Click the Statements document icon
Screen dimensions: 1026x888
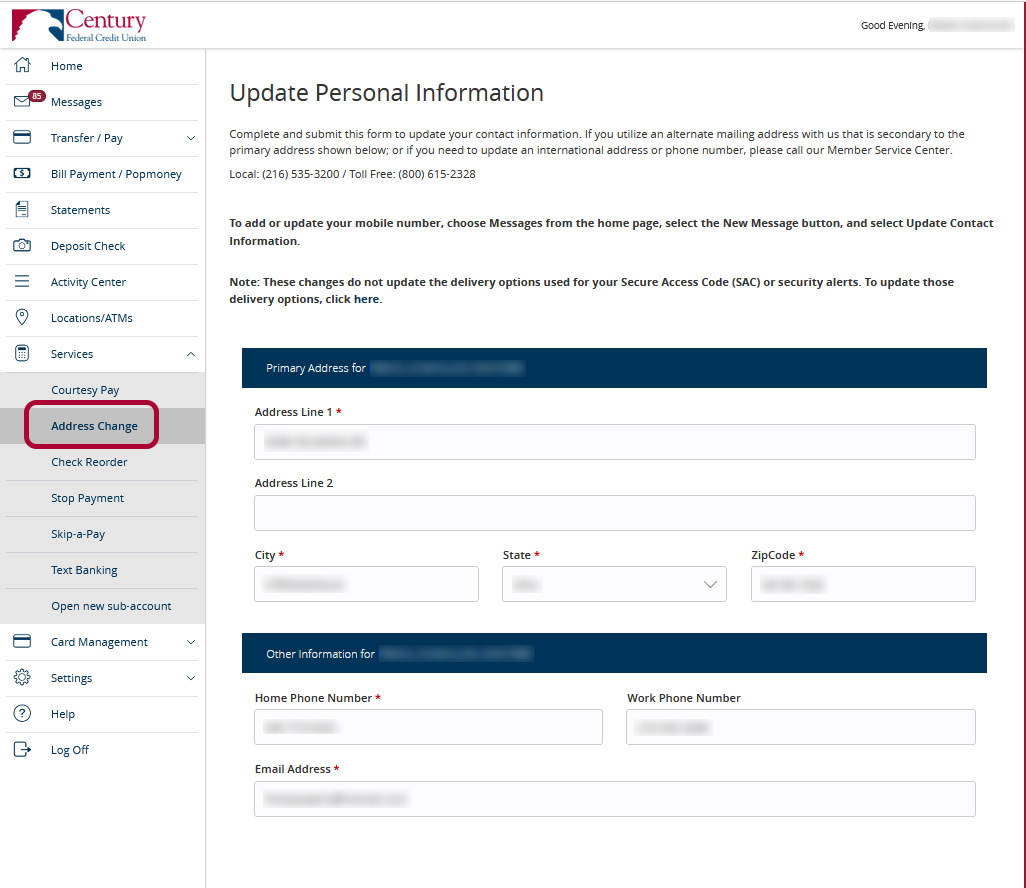[22, 209]
